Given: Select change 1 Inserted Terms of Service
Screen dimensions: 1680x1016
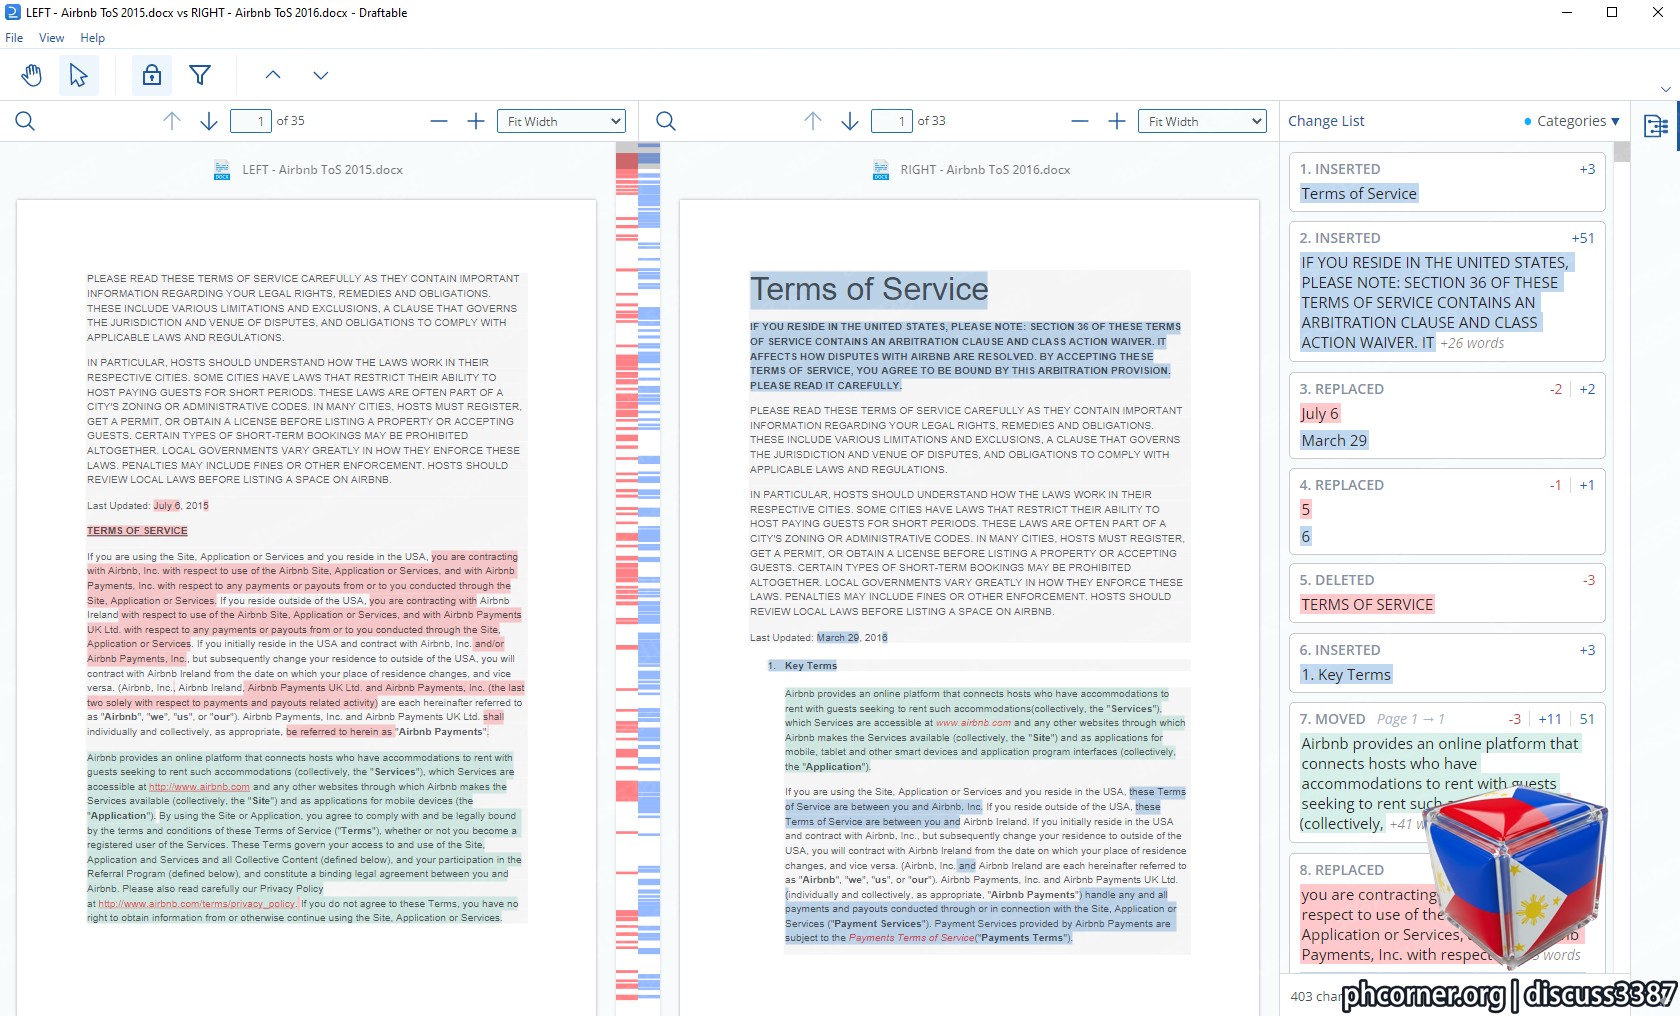Looking at the screenshot, I should (1447, 182).
